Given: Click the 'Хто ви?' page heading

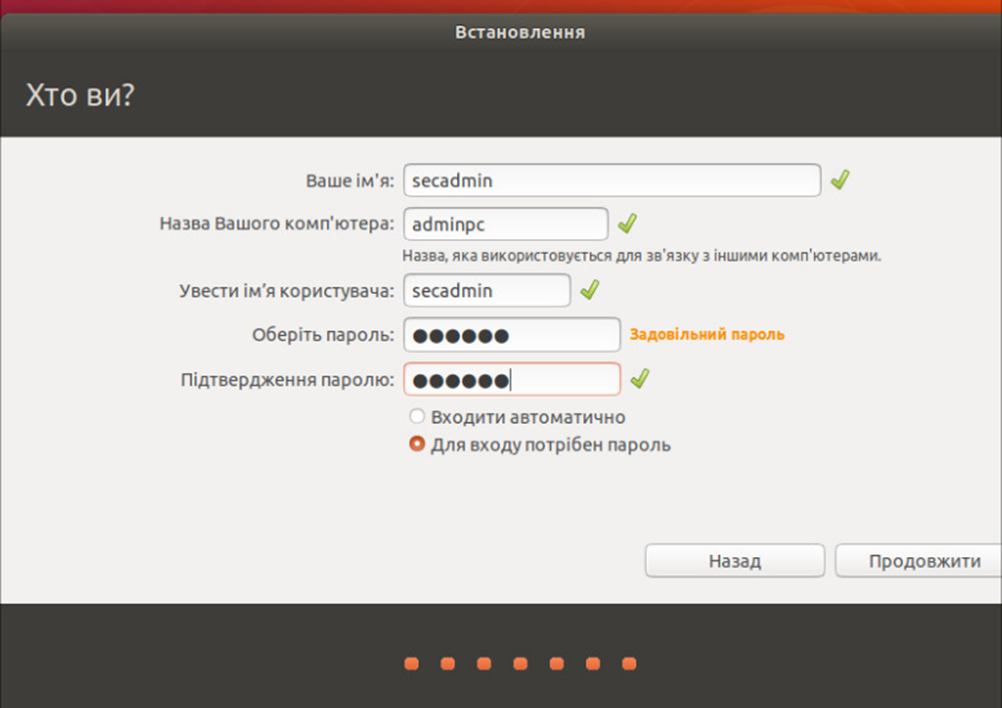Looking at the screenshot, I should click(x=80, y=96).
